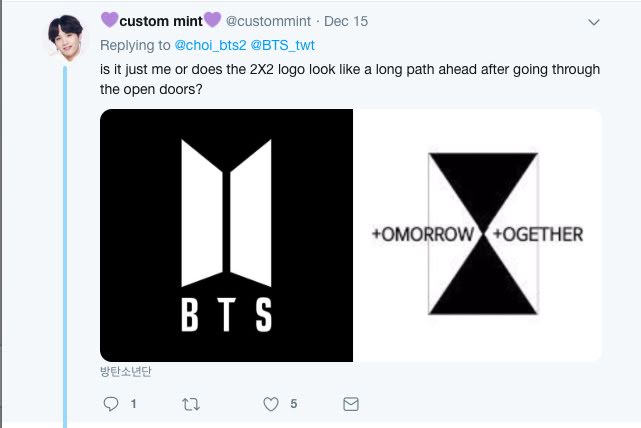Viewport: 641px width, 428px height.
Task: Visit the @custommint handle link
Action: 268,21
